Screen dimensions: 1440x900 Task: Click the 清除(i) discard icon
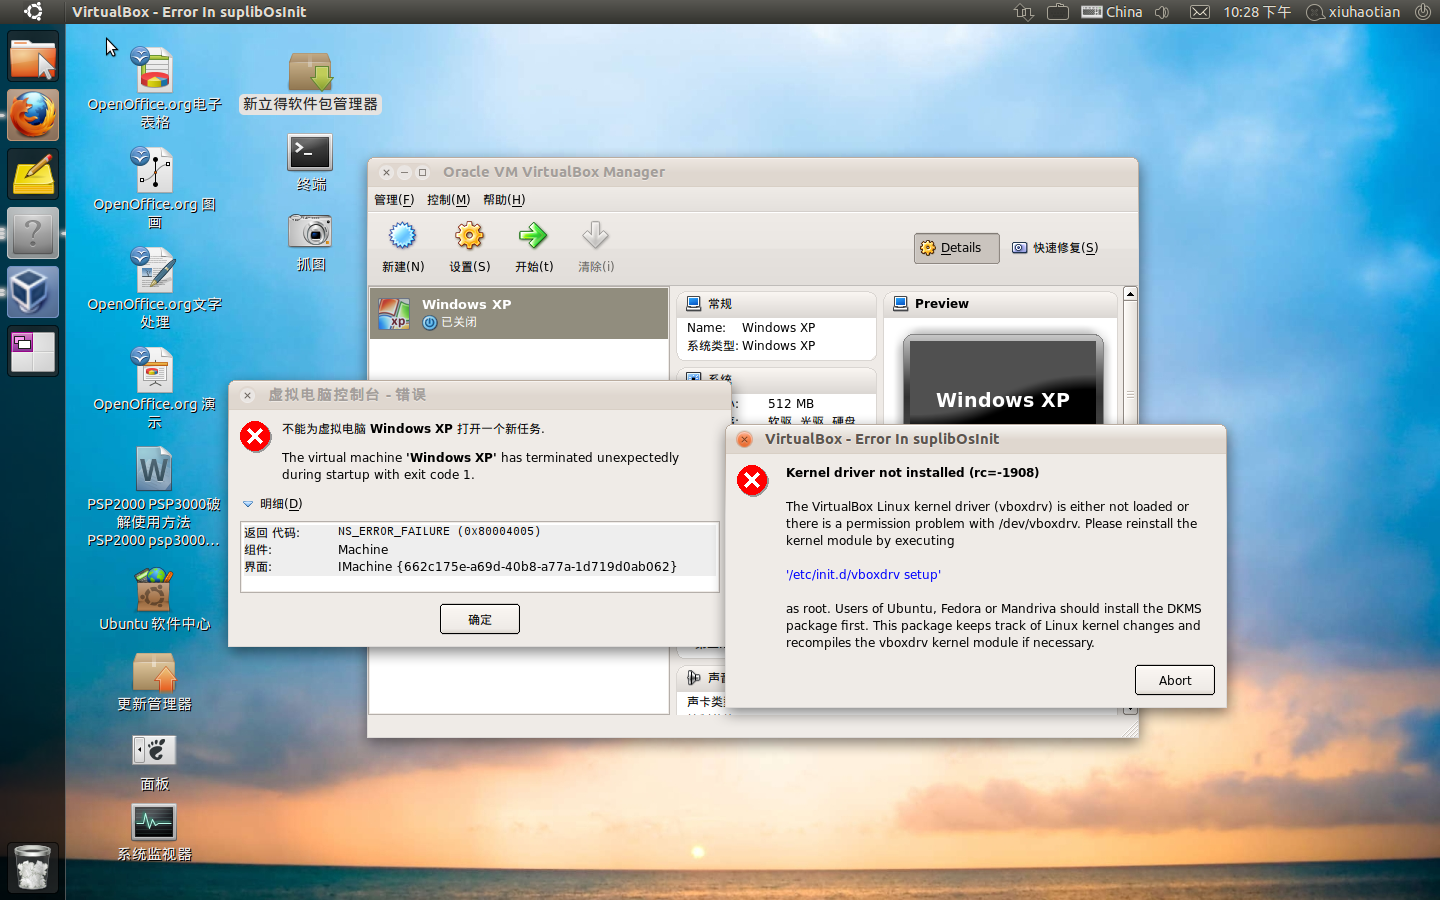tap(595, 236)
